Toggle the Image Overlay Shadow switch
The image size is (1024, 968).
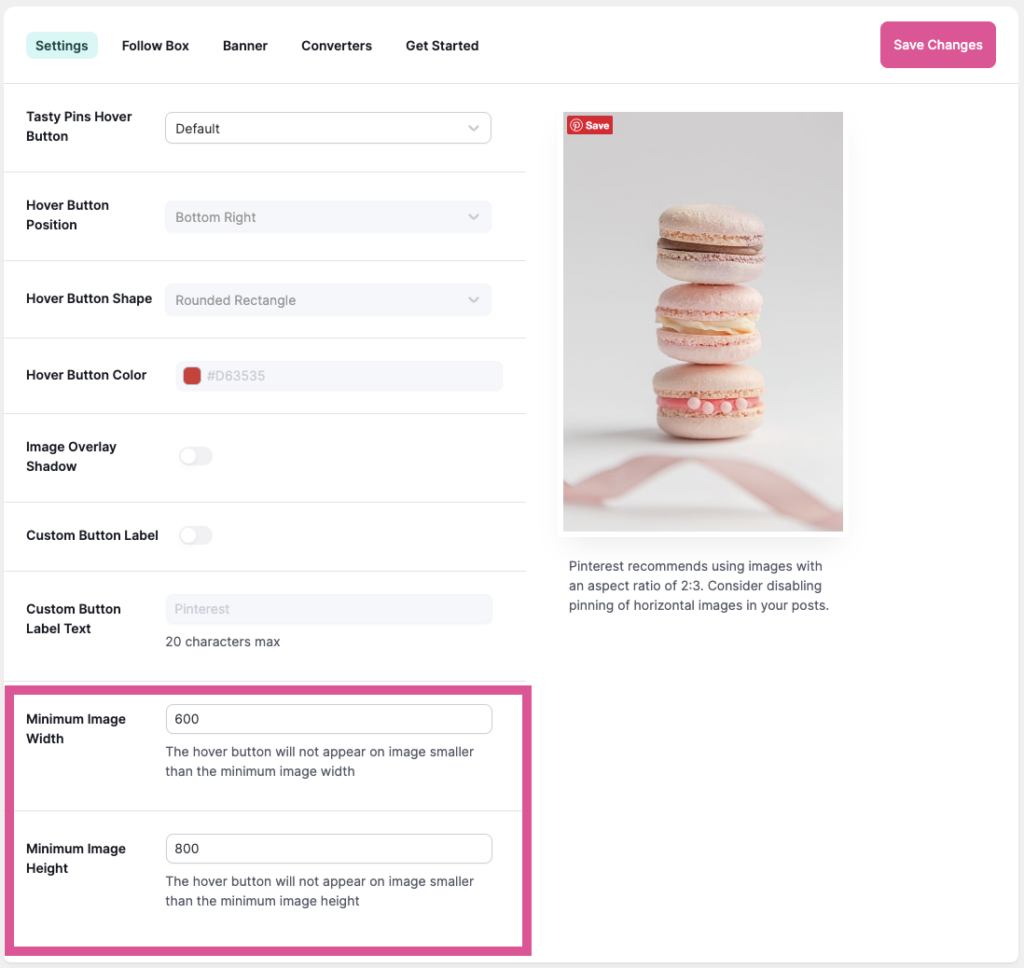pos(196,456)
